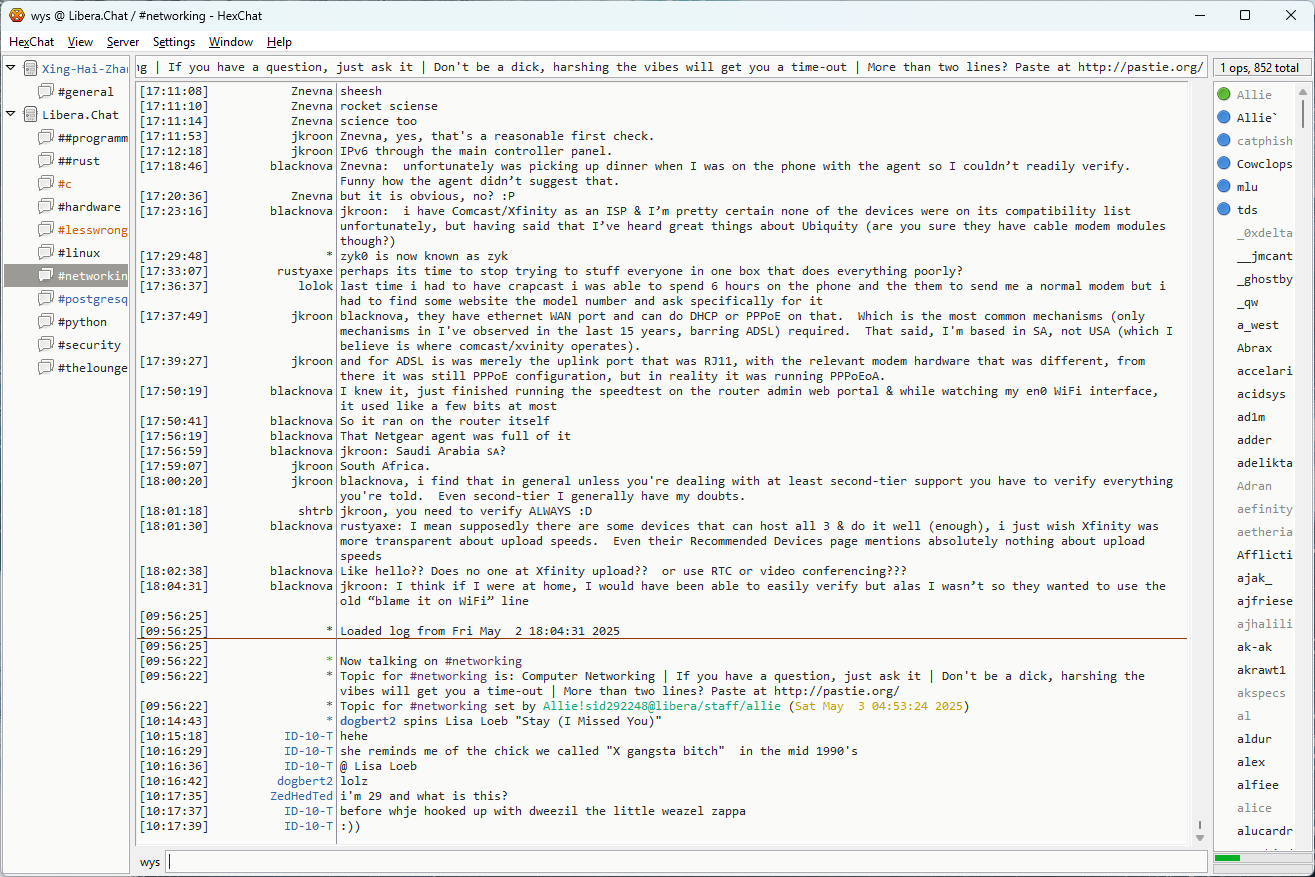Open the pastie.org link in topic bar

[x=1140, y=68]
